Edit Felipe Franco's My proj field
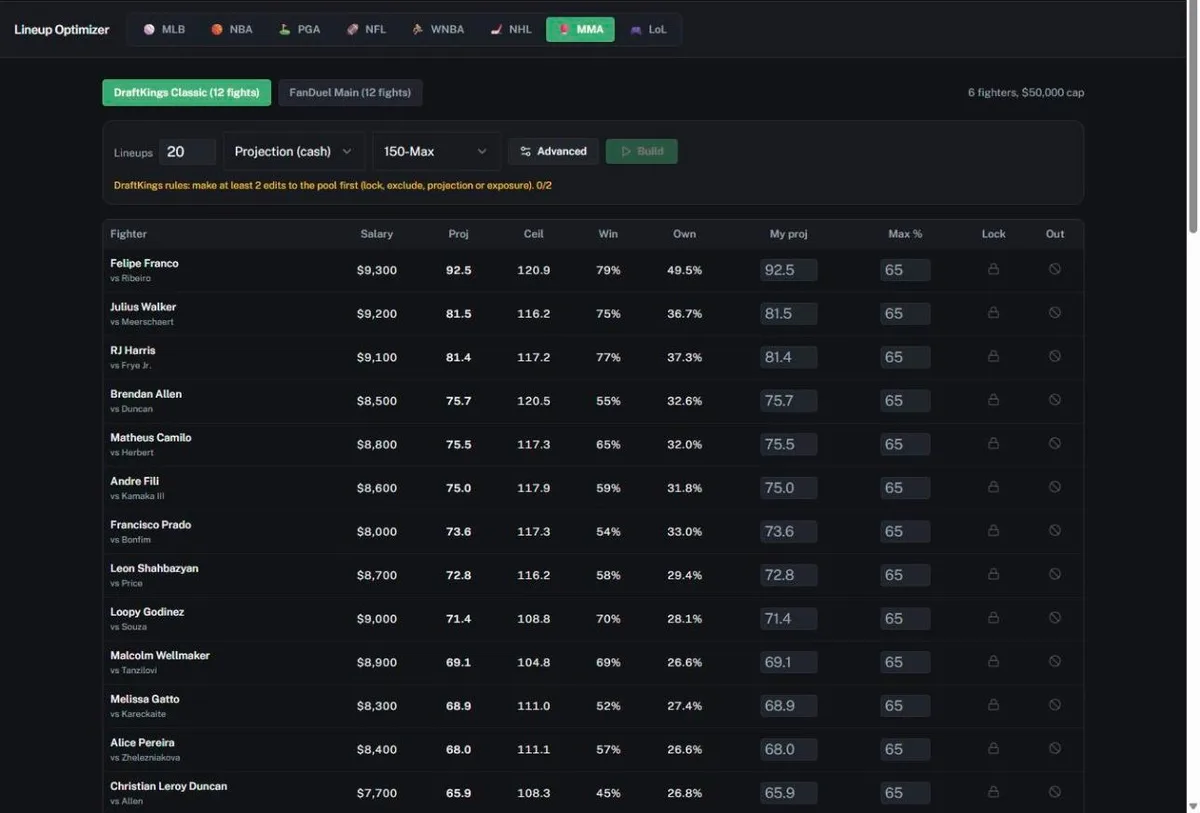The image size is (1200, 813). click(x=788, y=270)
